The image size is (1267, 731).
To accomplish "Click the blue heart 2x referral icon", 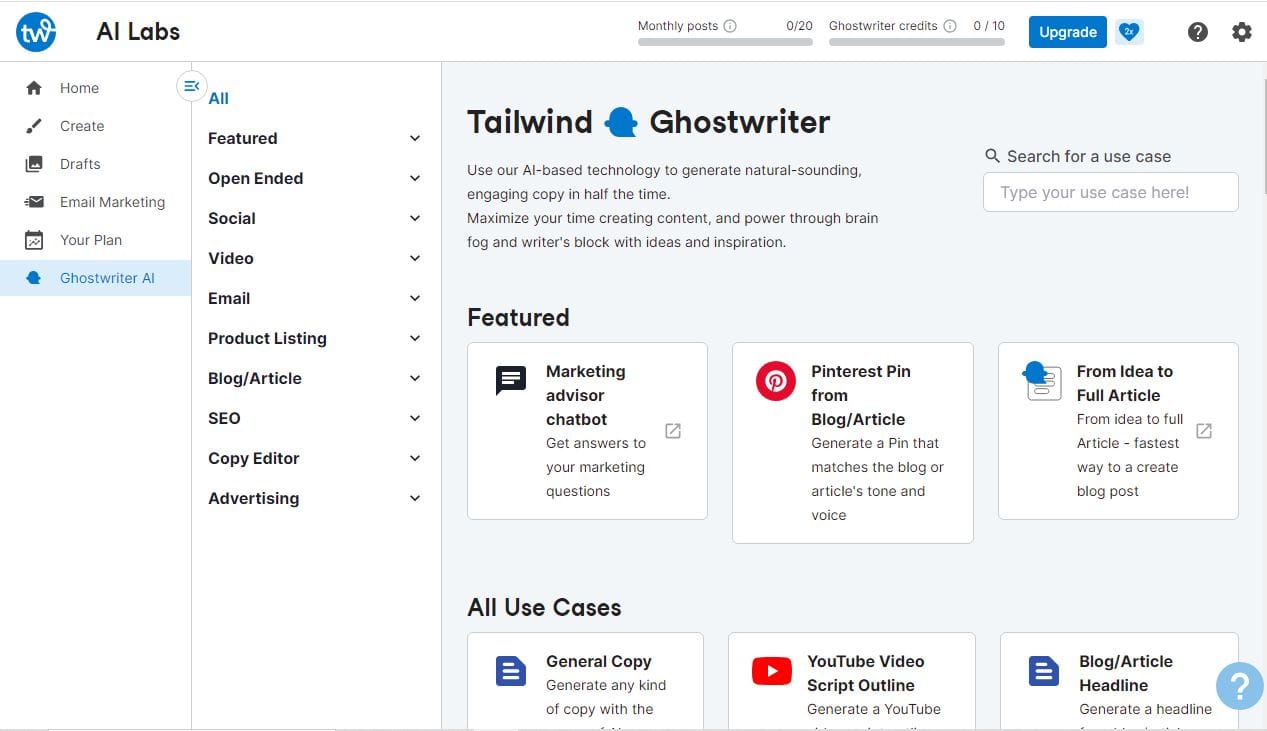I will click(1129, 32).
